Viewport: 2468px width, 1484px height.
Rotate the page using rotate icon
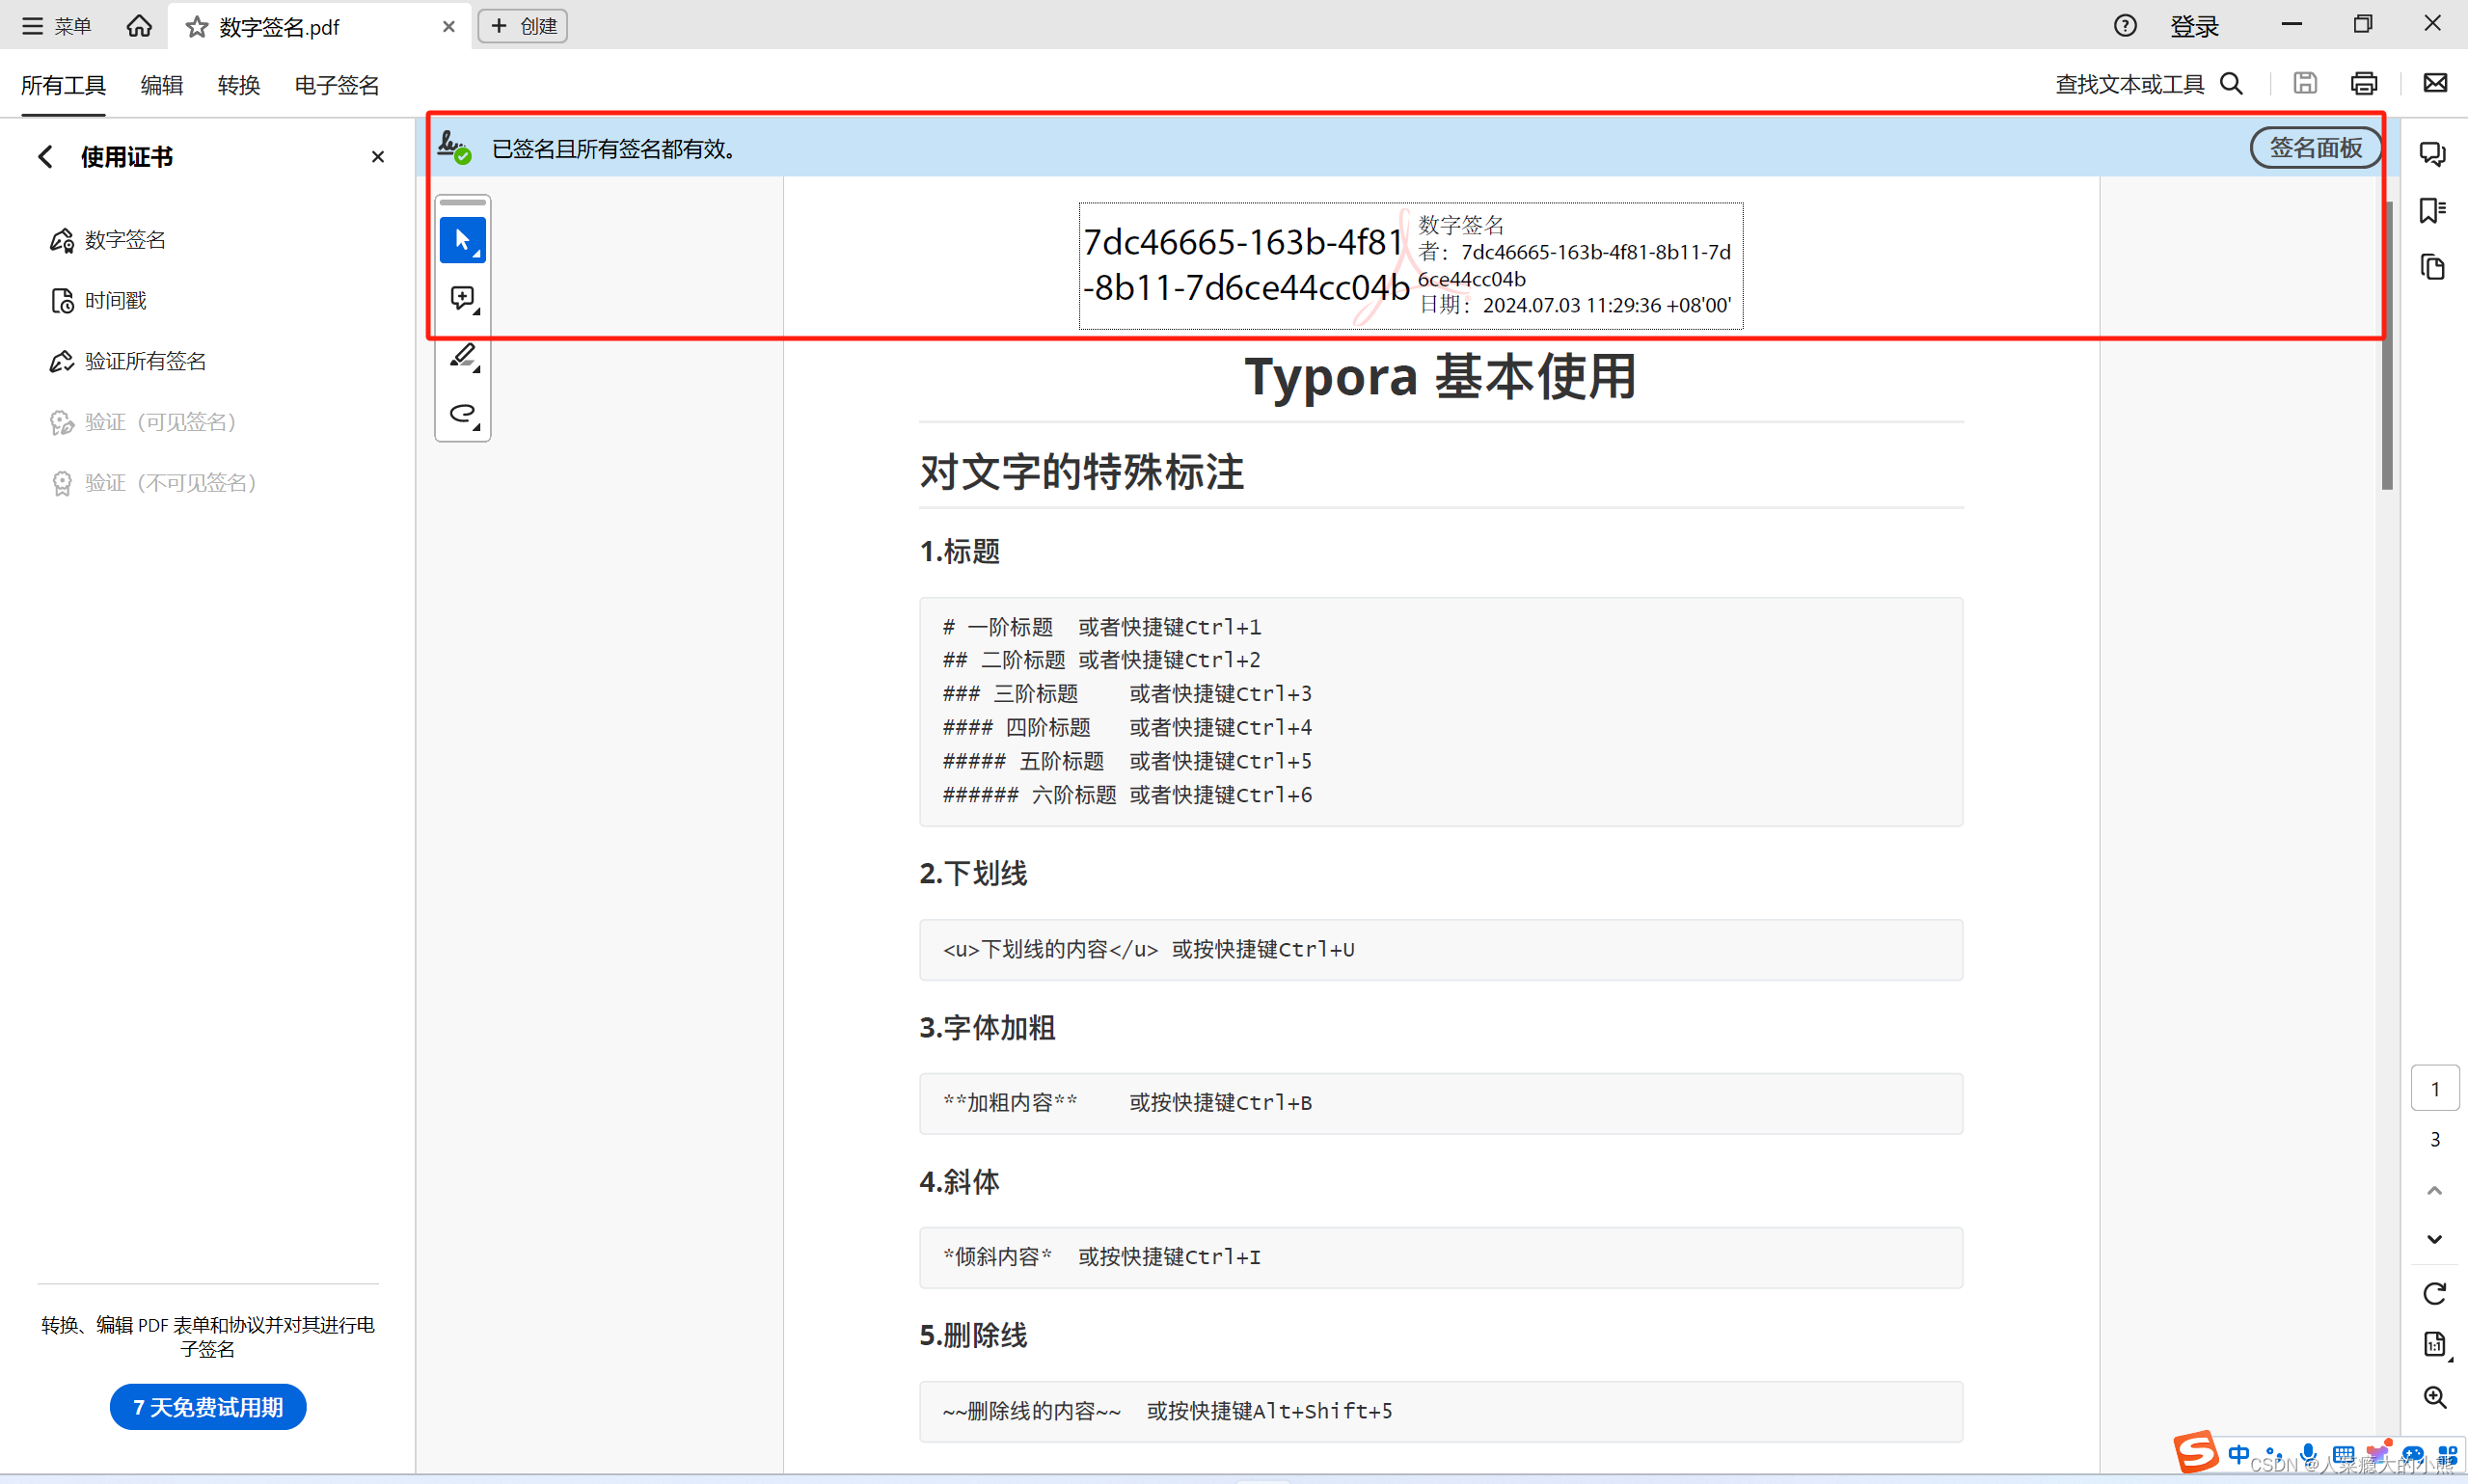click(2434, 1294)
